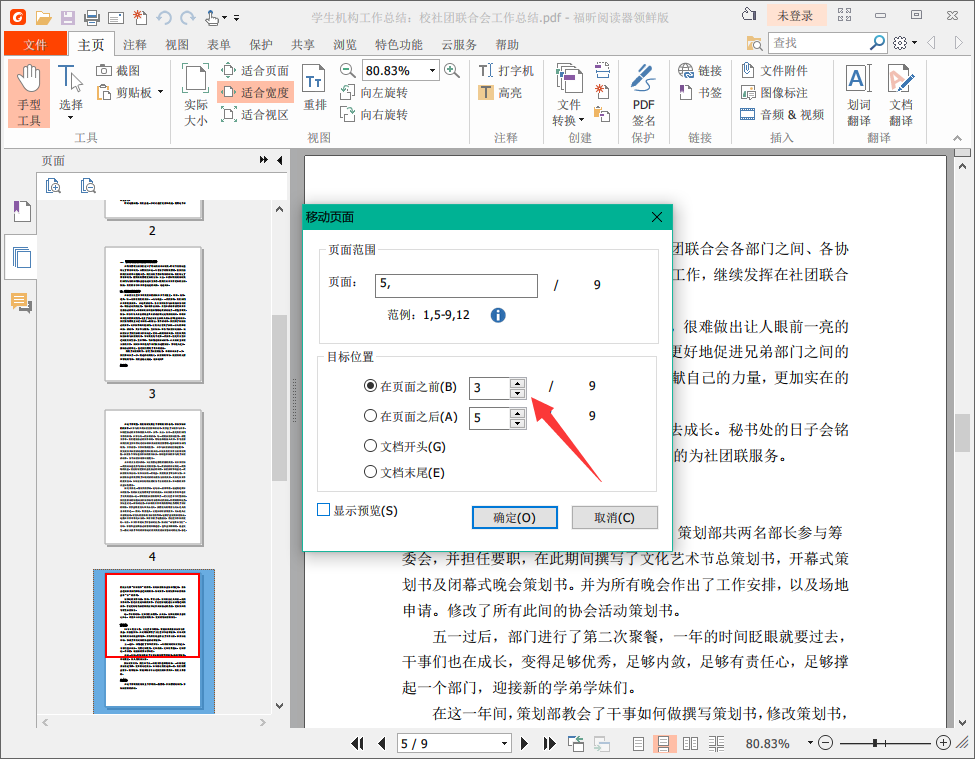Choose the 文档开头(G) radio option
975x759 pixels.
pyautogui.click(x=371, y=446)
